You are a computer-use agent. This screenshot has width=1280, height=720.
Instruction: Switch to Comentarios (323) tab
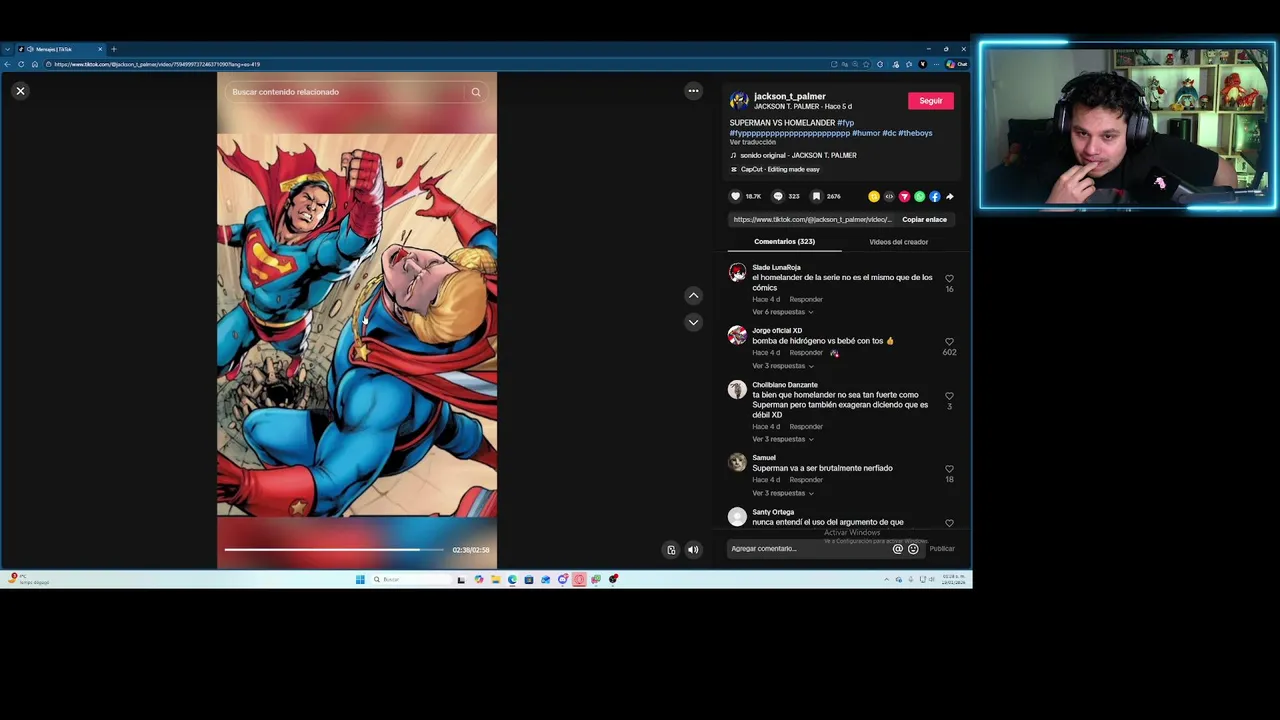click(784, 242)
